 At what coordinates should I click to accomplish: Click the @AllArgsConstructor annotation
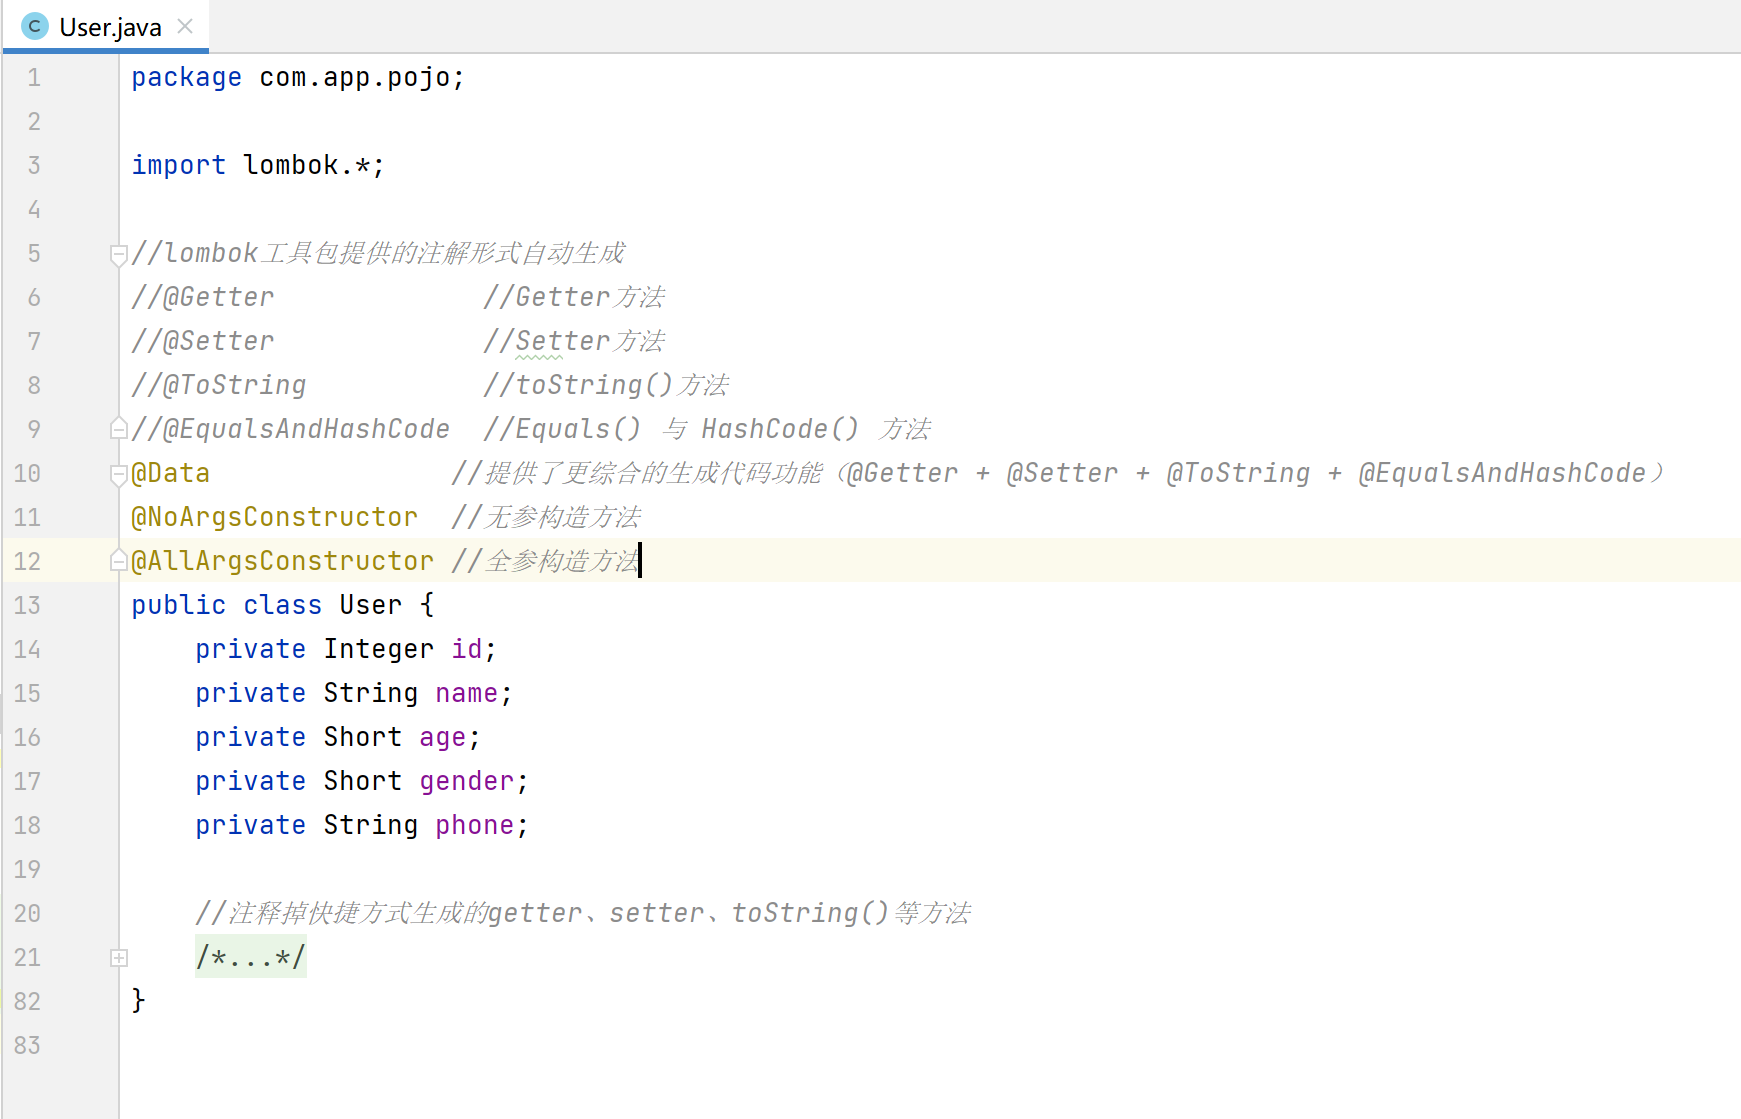click(x=282, y=561)
